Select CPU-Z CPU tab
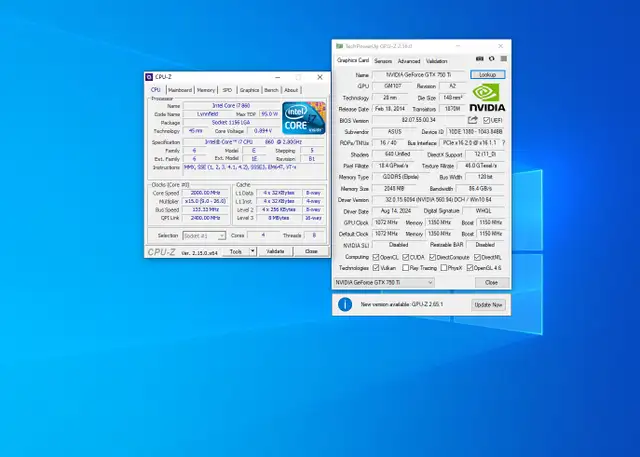 coord(156,90)
